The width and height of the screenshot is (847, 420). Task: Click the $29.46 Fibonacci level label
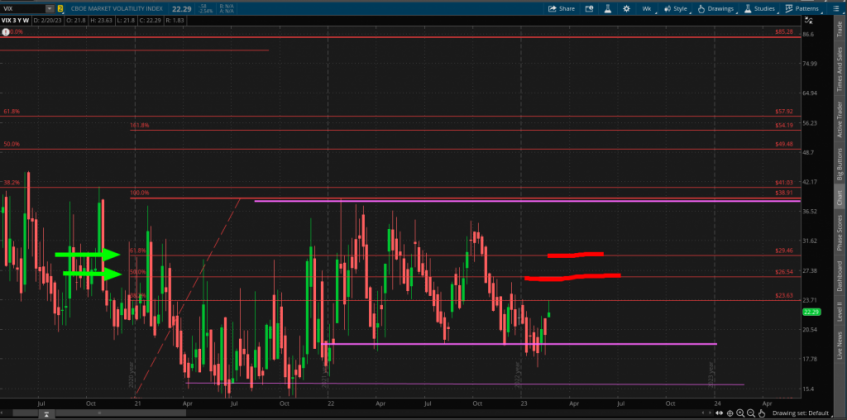coord(784,250)
